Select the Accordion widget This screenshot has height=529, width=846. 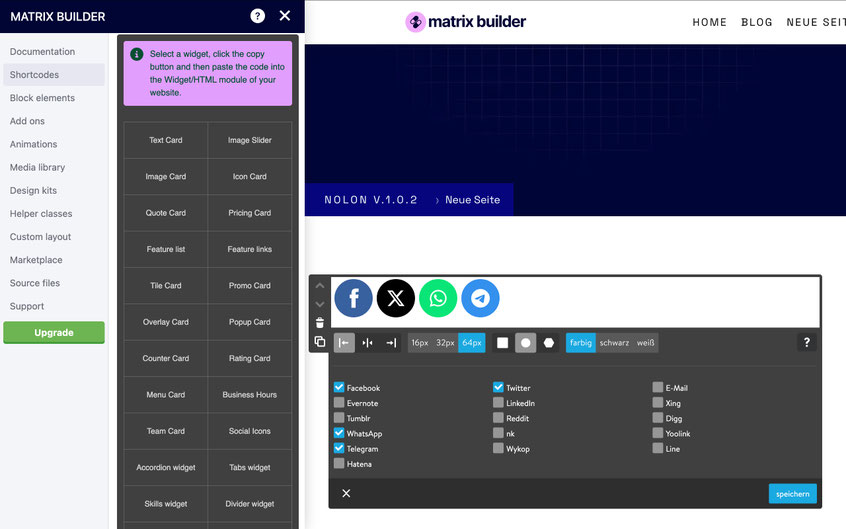pyautogui.click(x=166, y=467)
